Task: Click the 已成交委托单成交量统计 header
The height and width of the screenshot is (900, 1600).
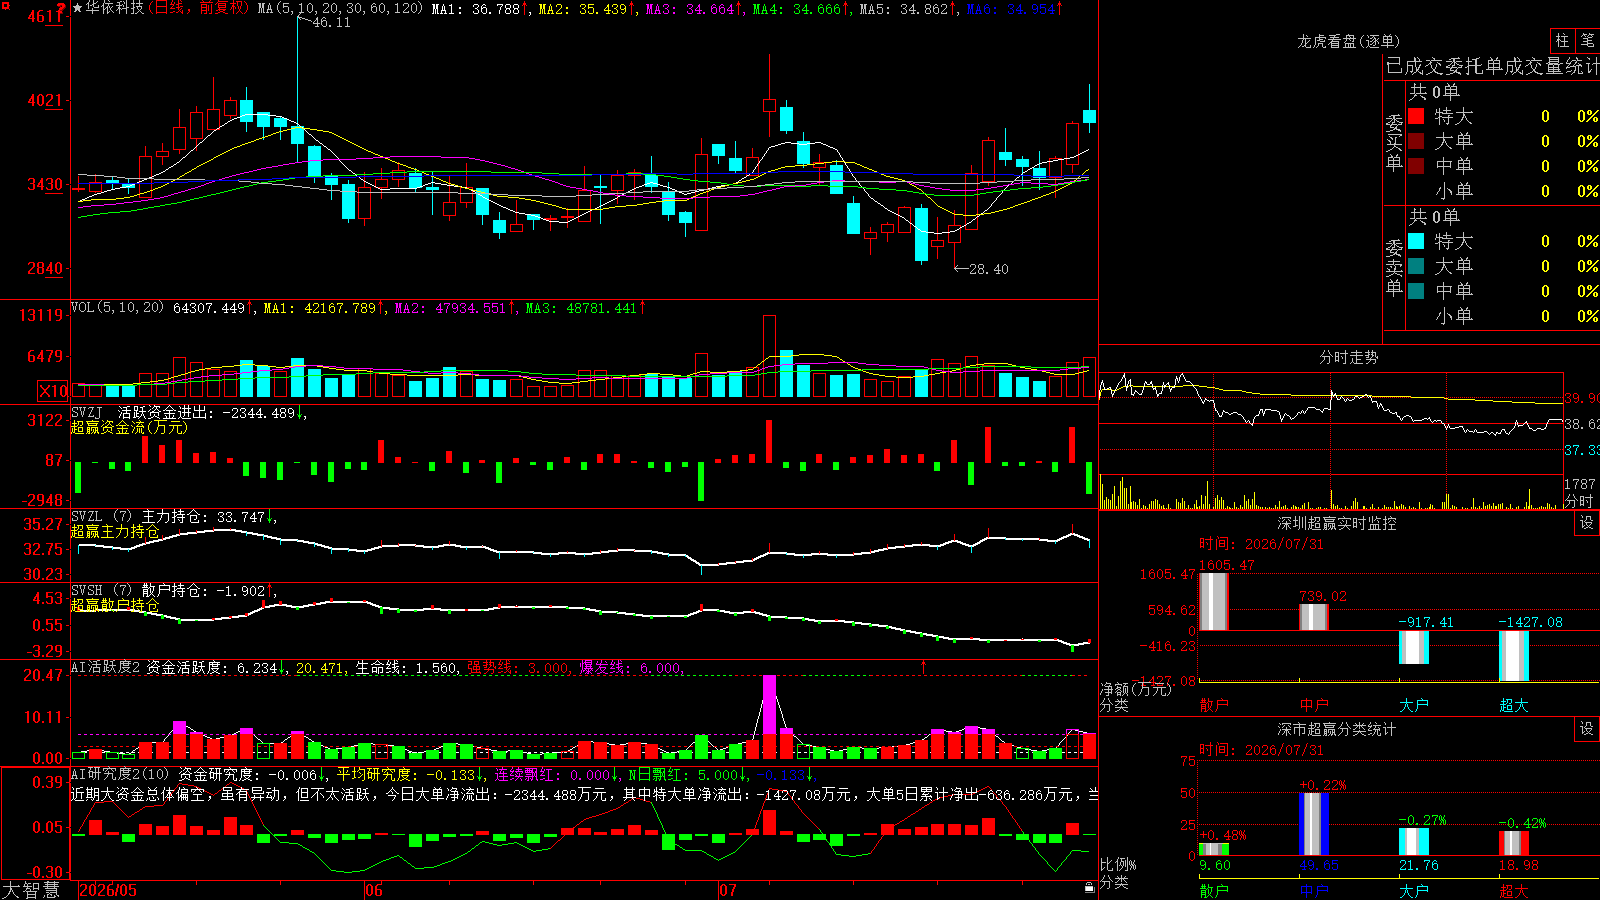Action: click(1492, 66)
